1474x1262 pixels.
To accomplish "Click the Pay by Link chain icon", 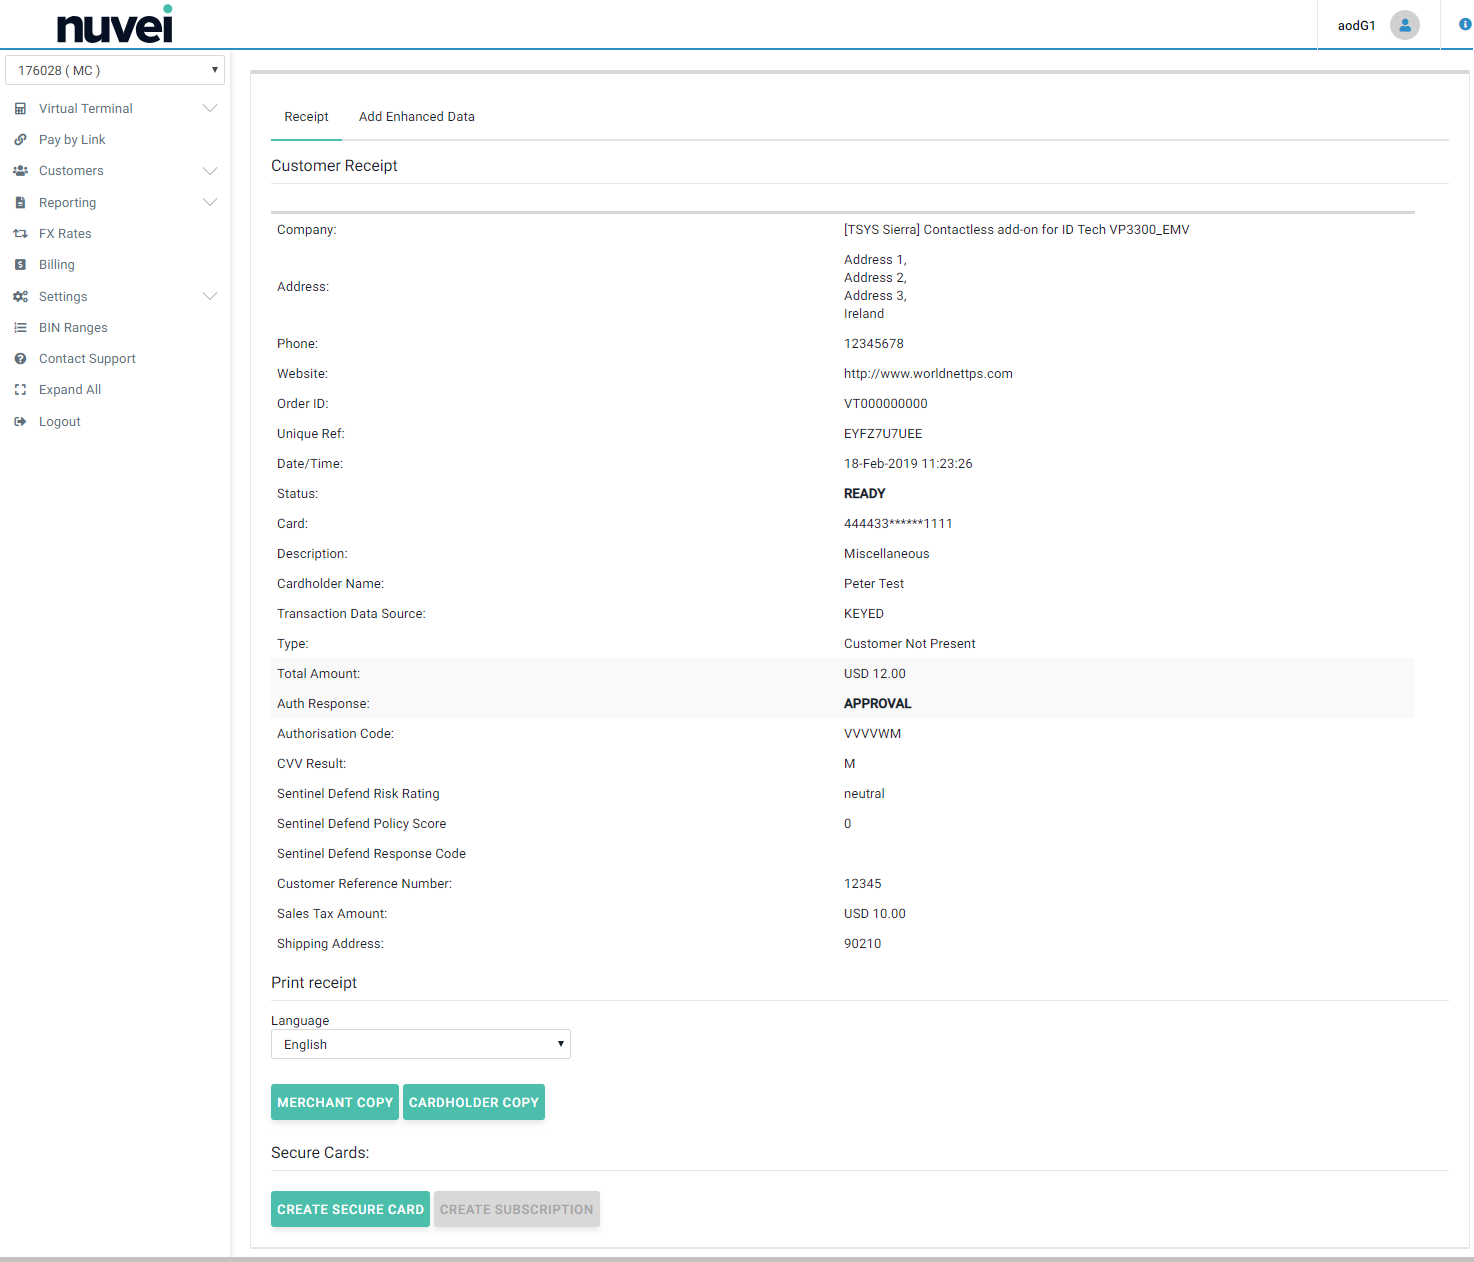I will (x=20, y=140).
